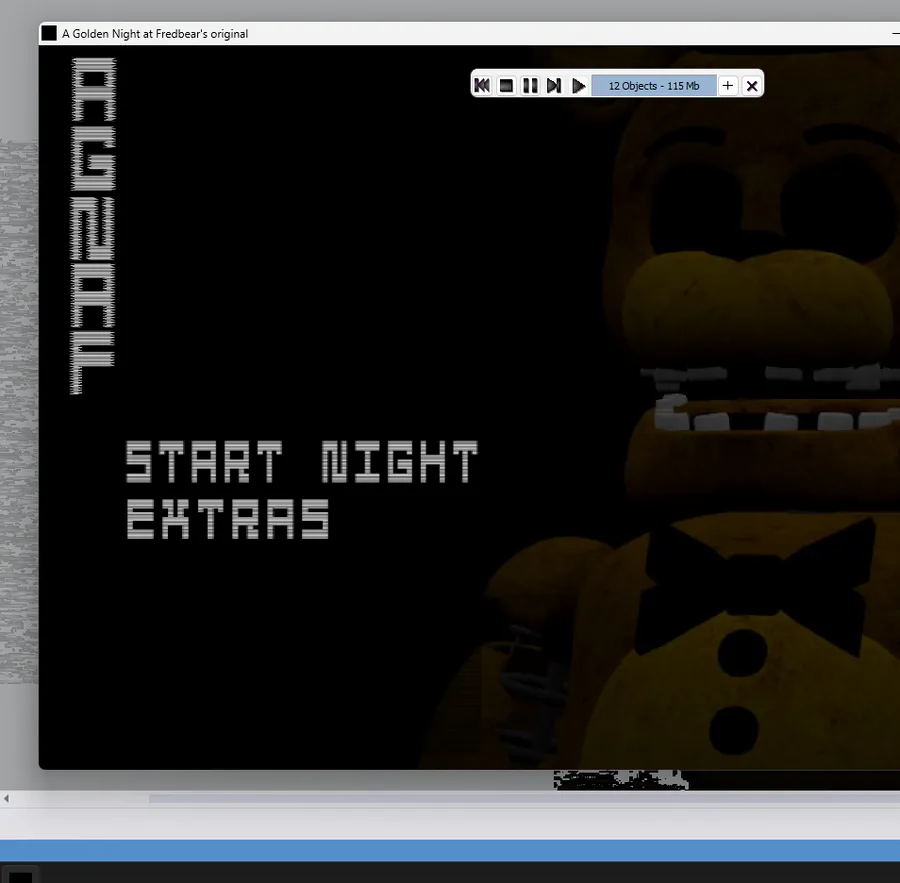Screen dimensions: 900x883
Task: Restart the application with the rewind button
Action: [x=482, y=86]
